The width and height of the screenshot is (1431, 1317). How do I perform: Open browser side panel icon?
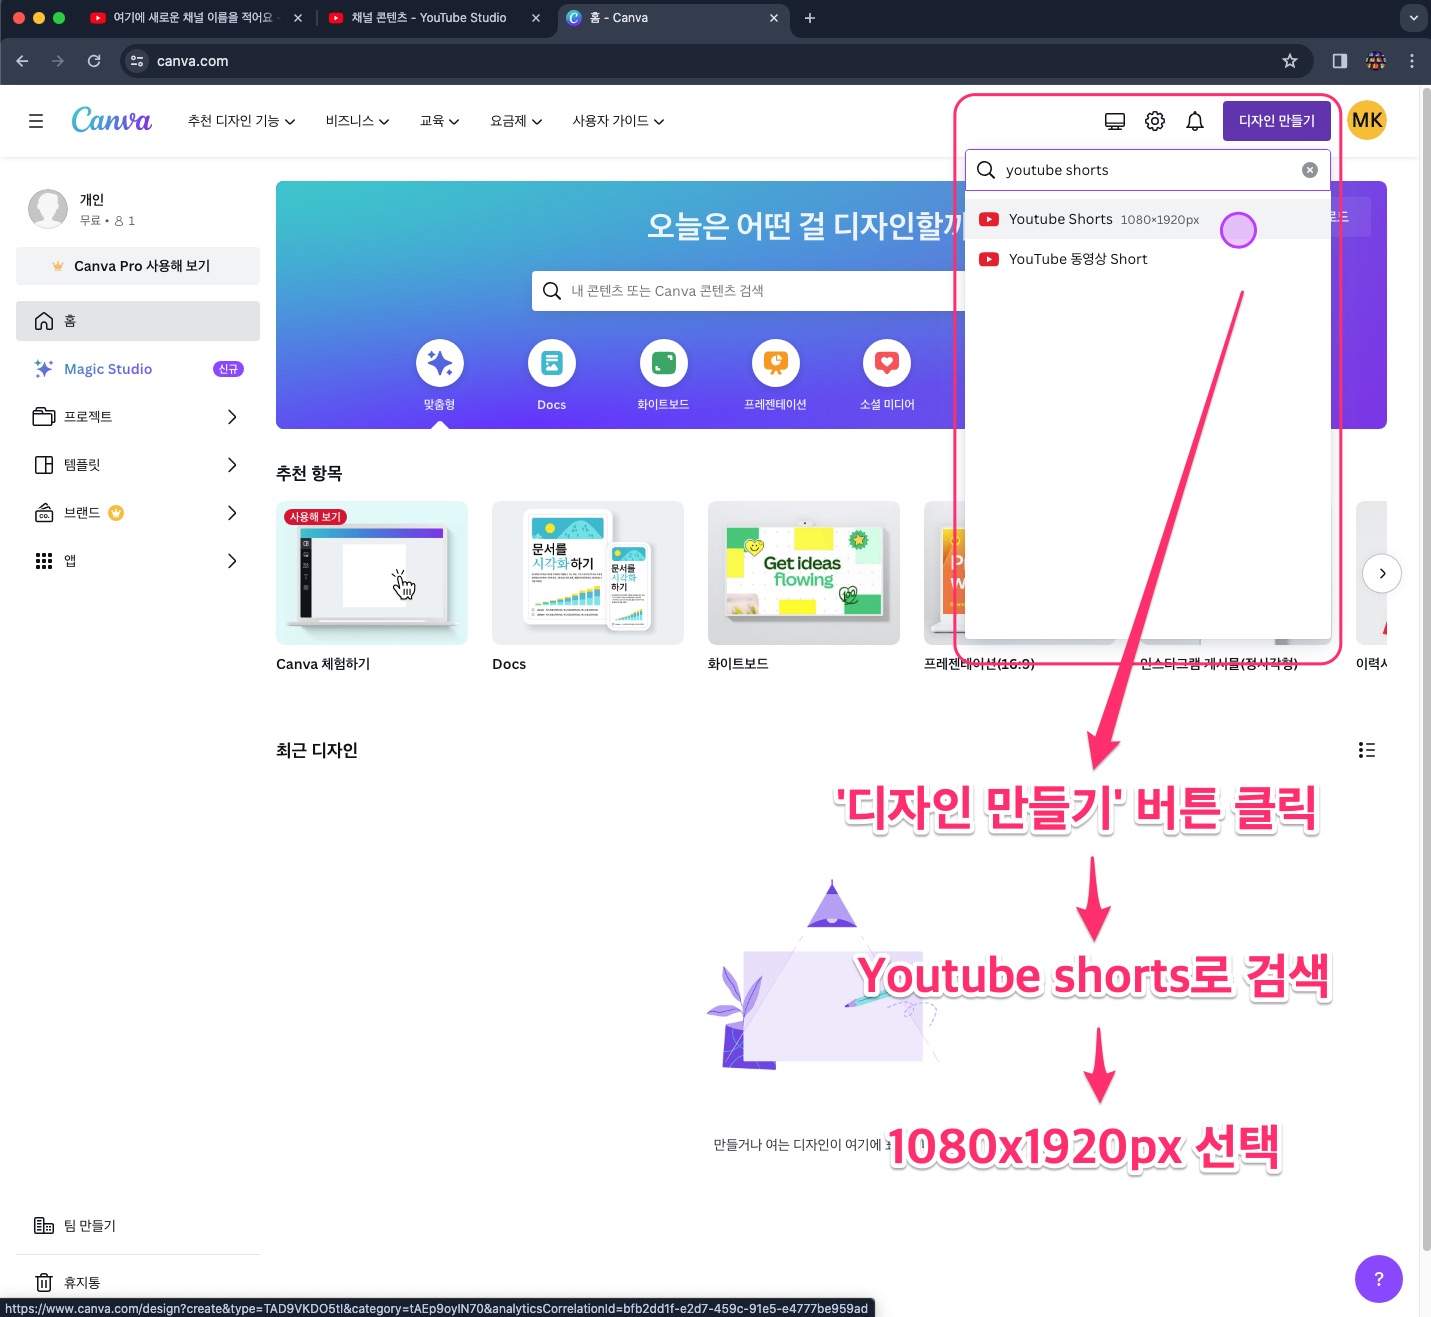(x=1340, y=61)
